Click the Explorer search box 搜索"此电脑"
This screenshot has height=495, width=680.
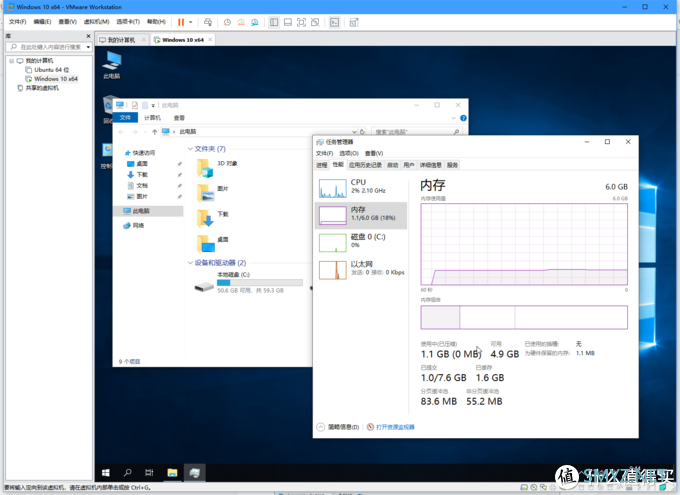pos(416,131)
